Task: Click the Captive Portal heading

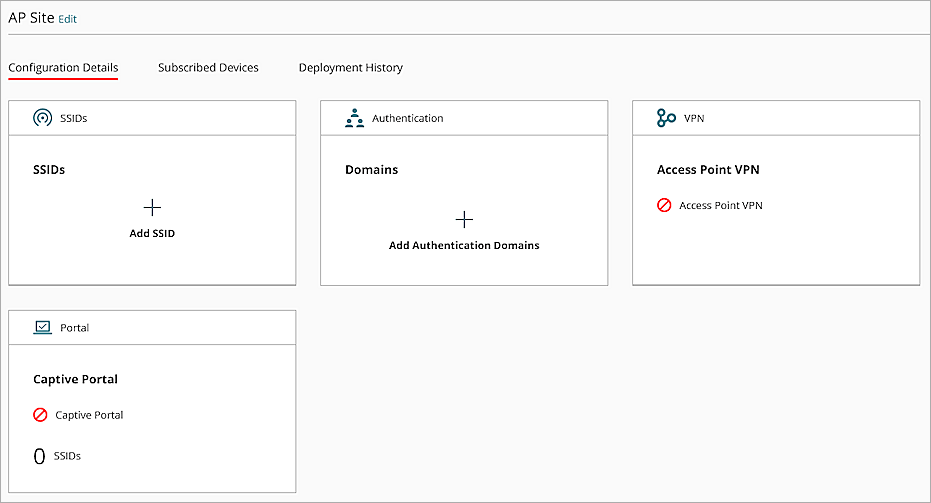Action: click(x=76, y=379)
